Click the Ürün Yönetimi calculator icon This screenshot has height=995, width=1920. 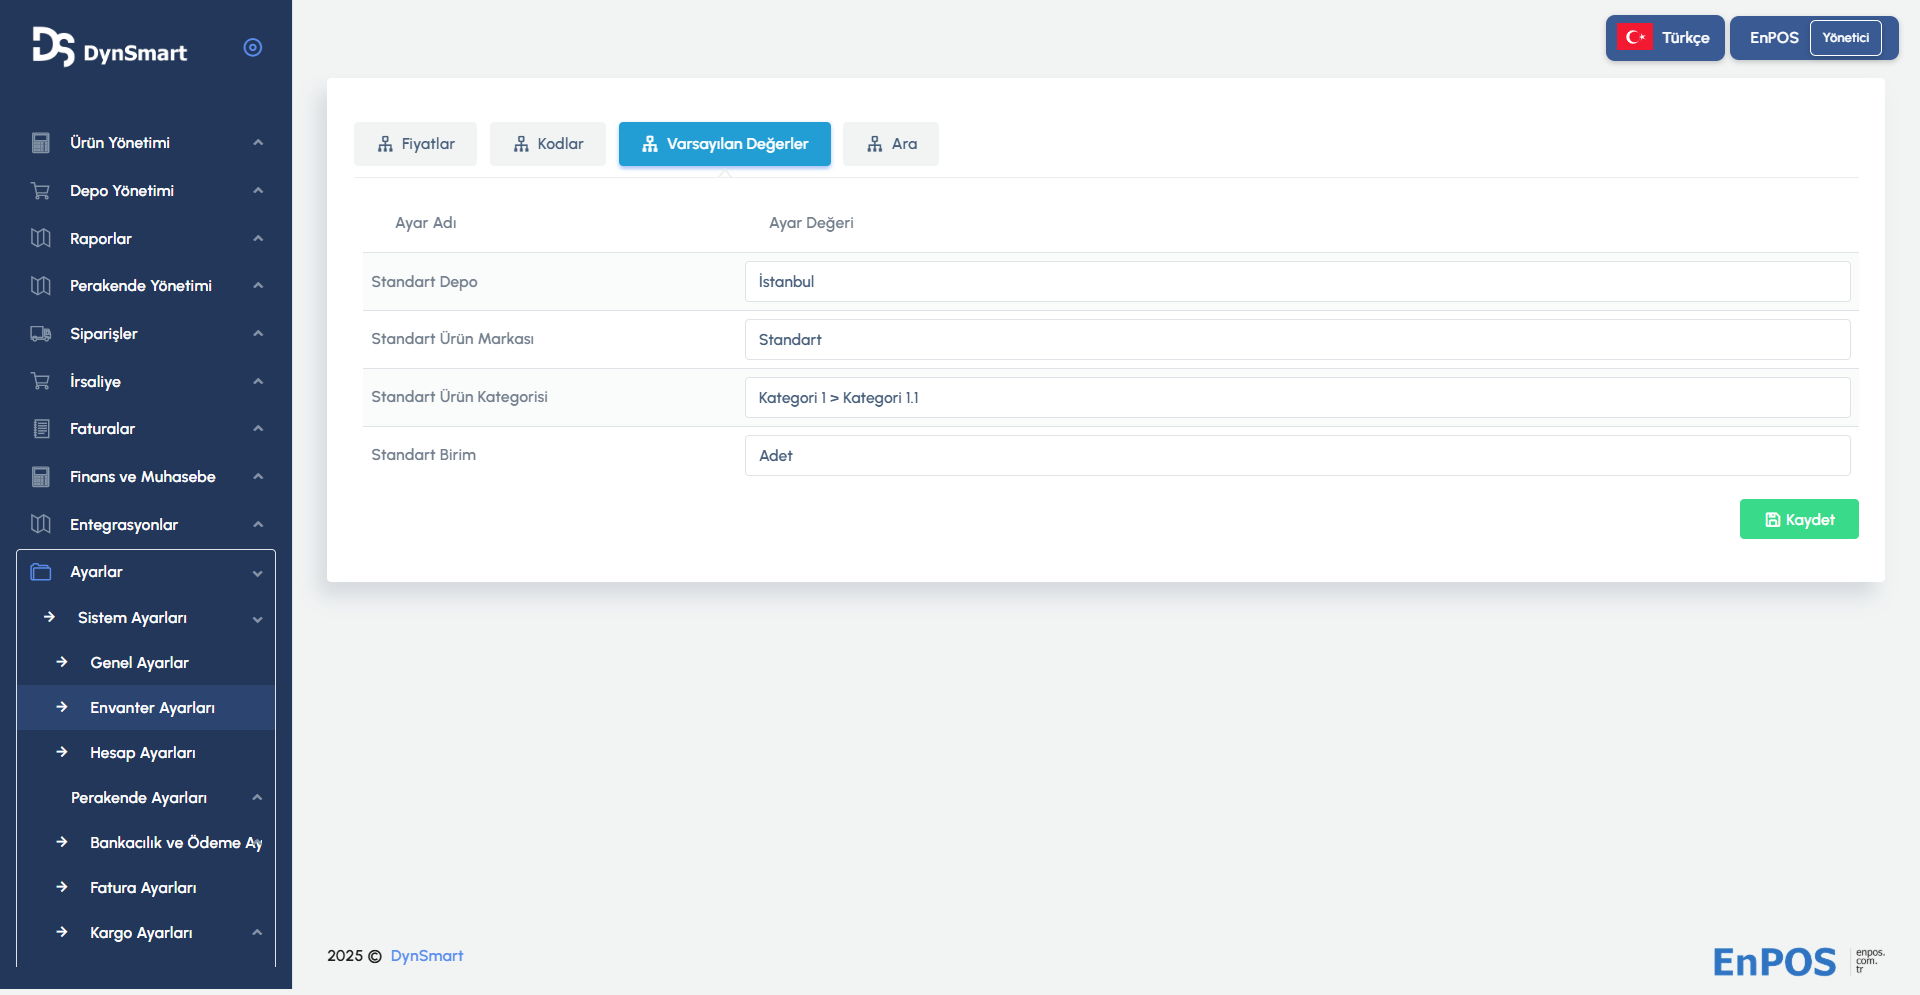(41, 143)
